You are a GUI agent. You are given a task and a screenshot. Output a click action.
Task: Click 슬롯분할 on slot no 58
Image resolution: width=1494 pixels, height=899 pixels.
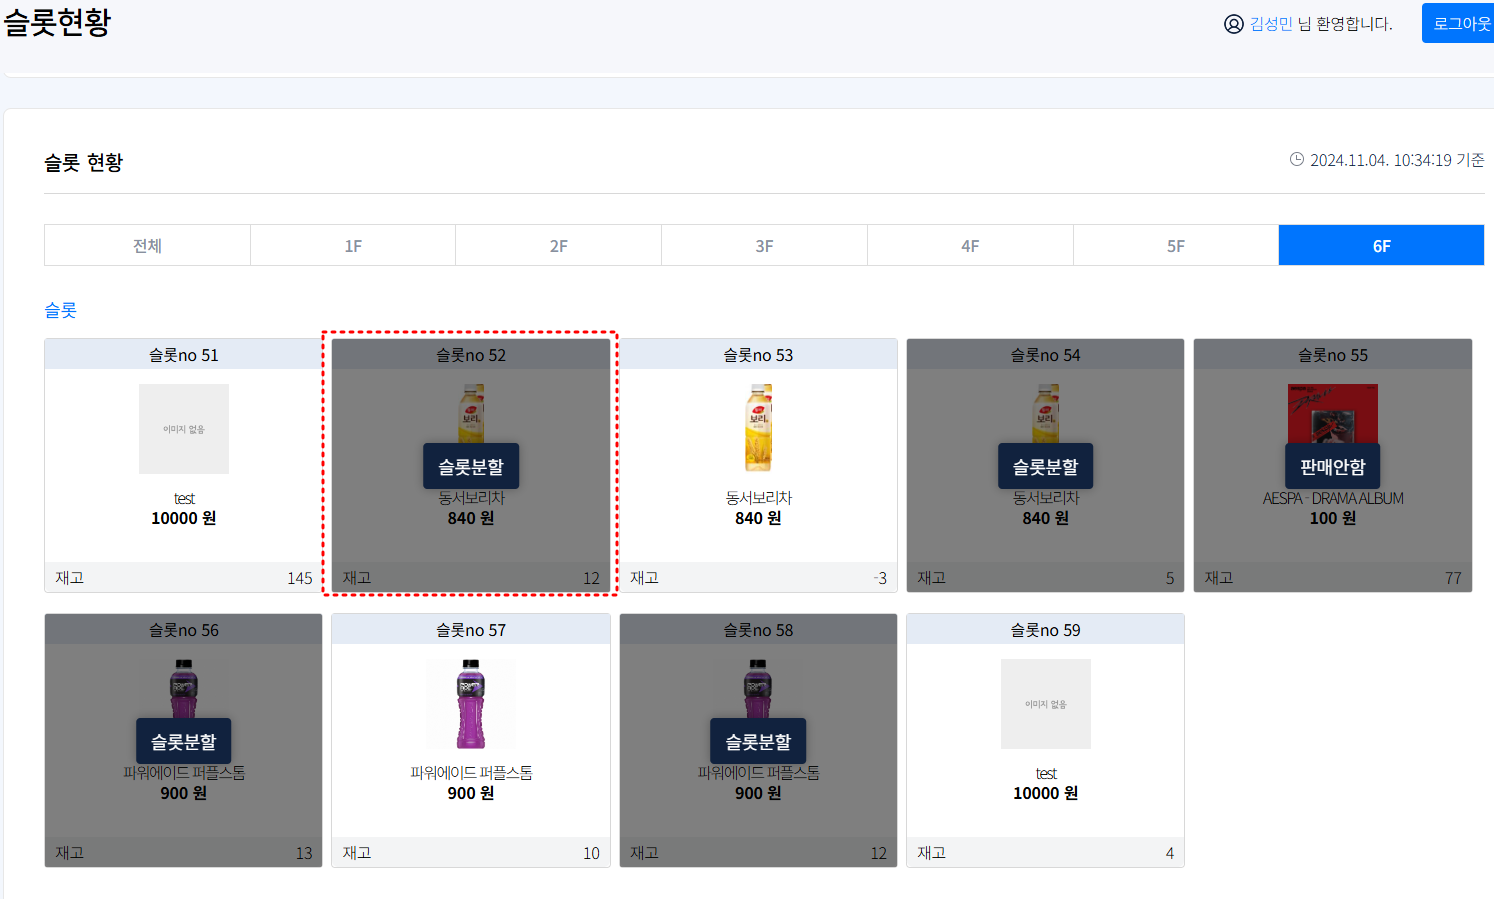click(x=757, y=740)
